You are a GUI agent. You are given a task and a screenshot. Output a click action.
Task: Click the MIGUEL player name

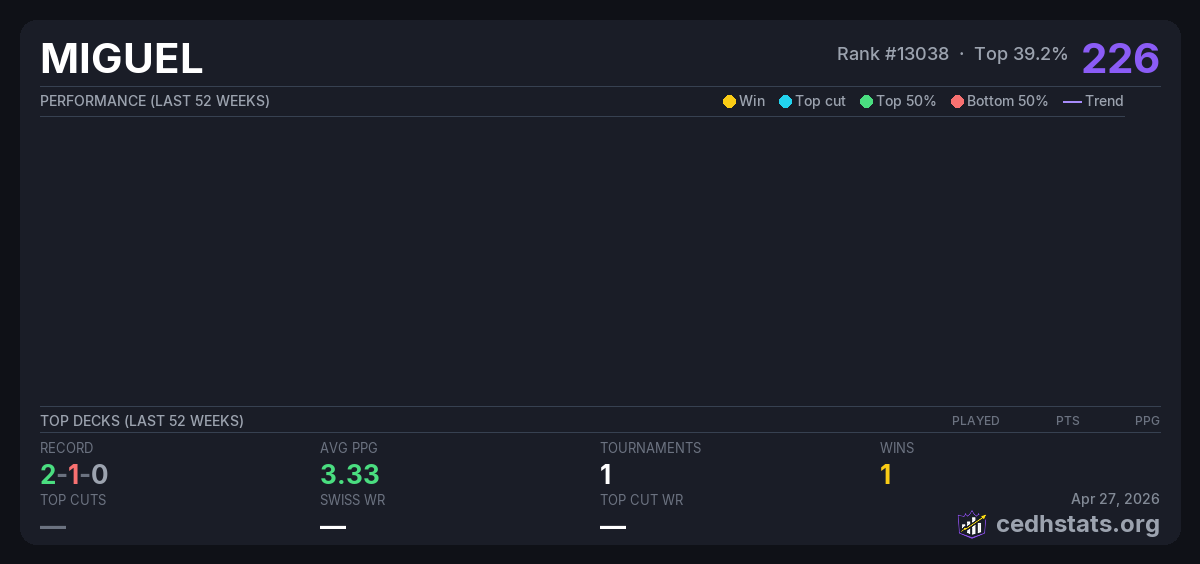click(x=122, y=59)
